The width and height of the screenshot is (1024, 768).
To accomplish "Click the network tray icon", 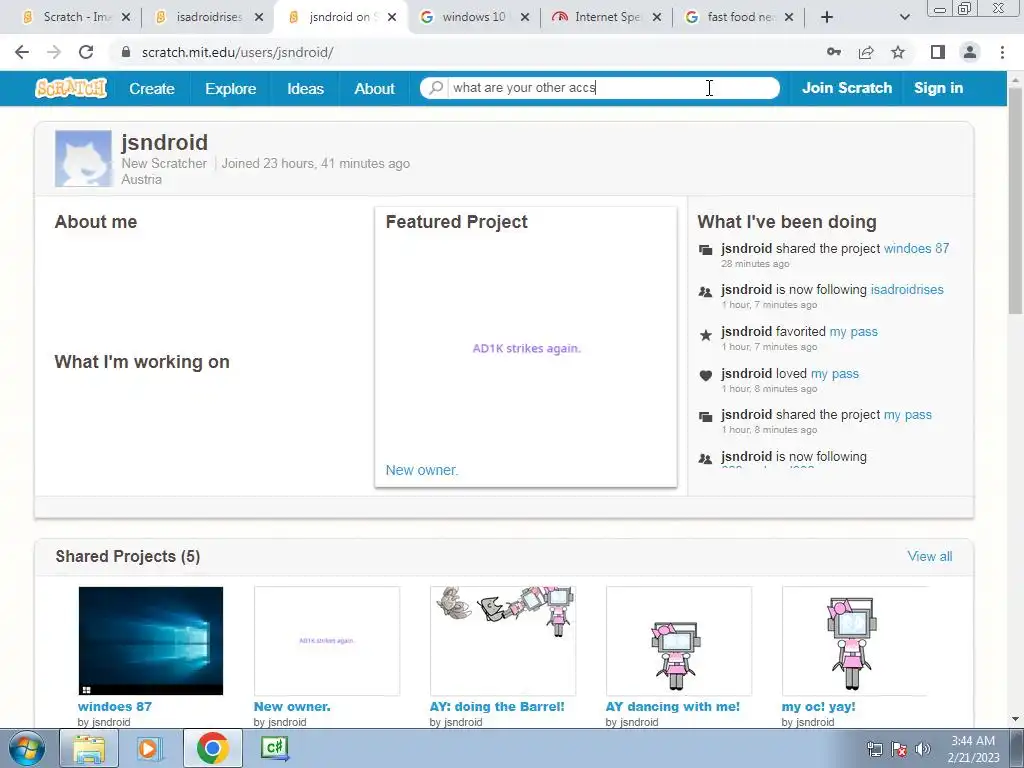I will click(874, 749).
